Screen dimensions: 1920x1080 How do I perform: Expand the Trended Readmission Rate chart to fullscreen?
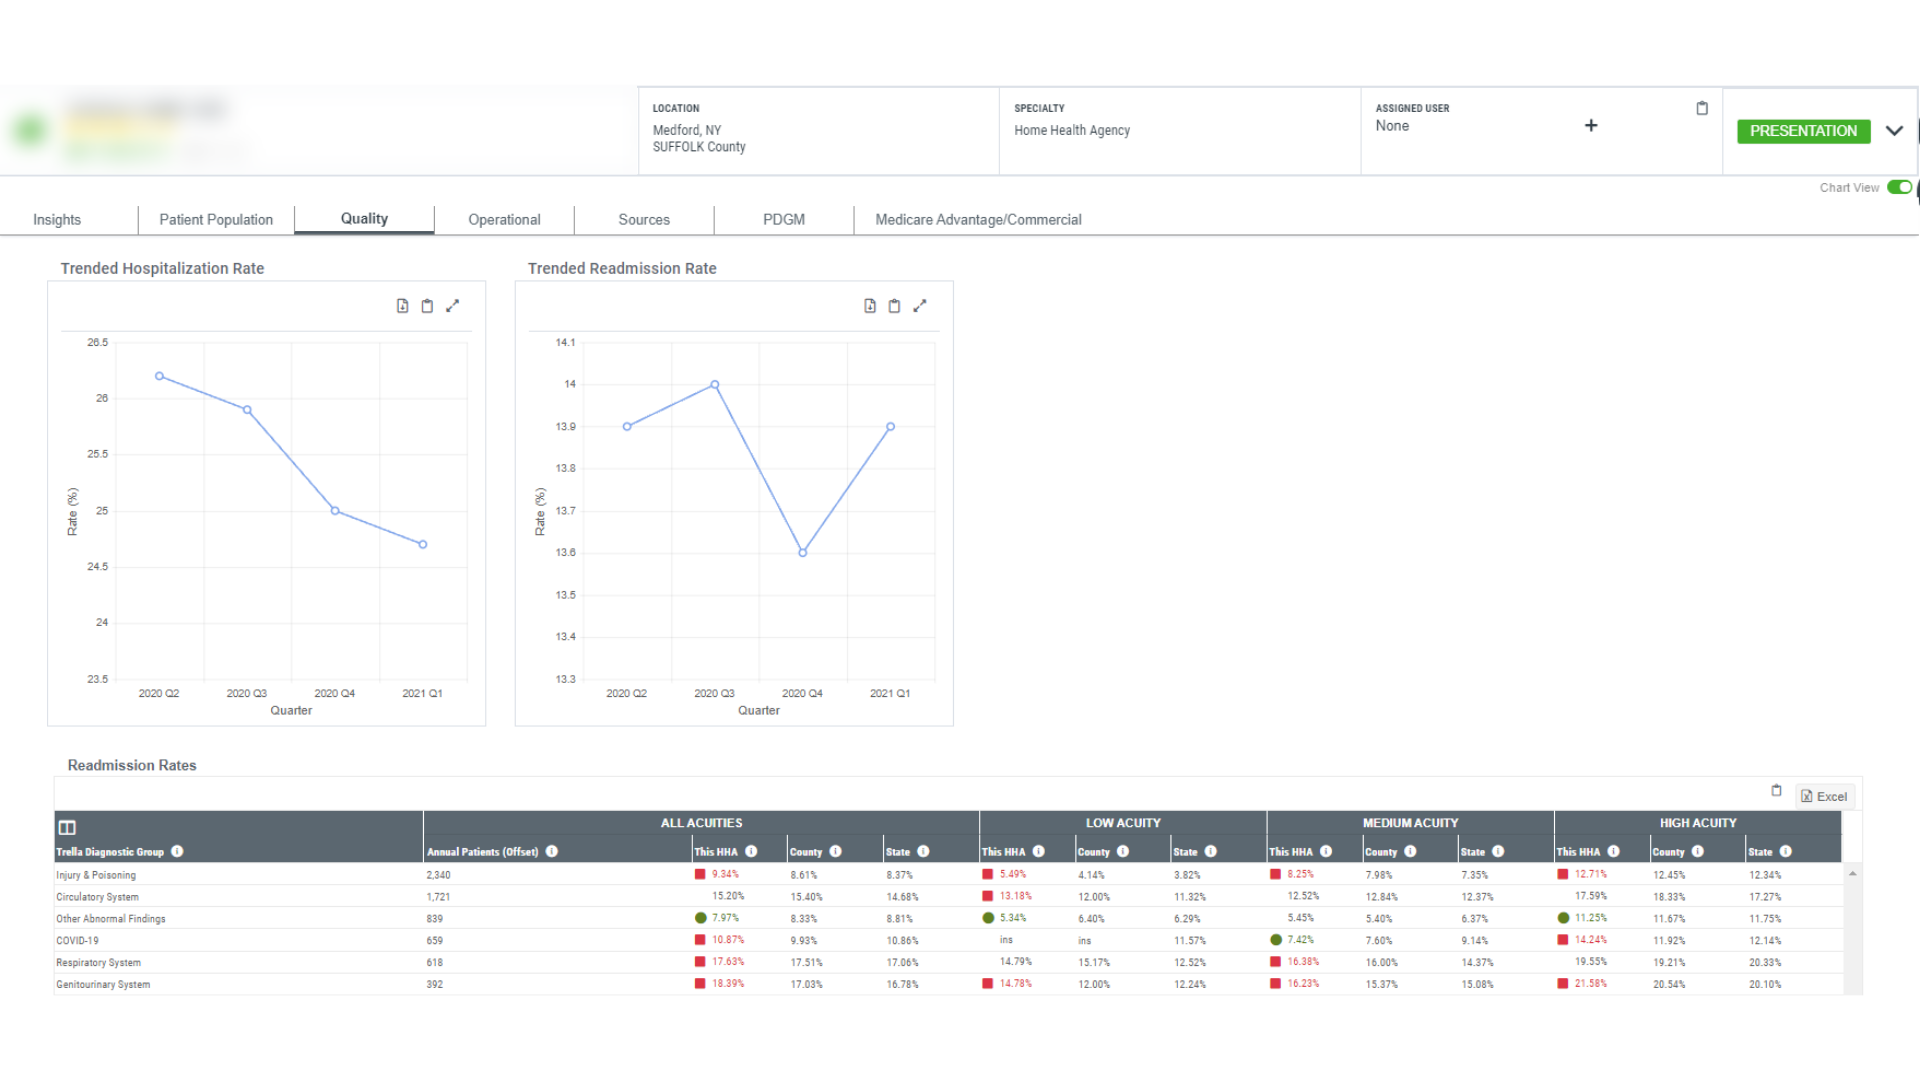[x=921, y=305]
